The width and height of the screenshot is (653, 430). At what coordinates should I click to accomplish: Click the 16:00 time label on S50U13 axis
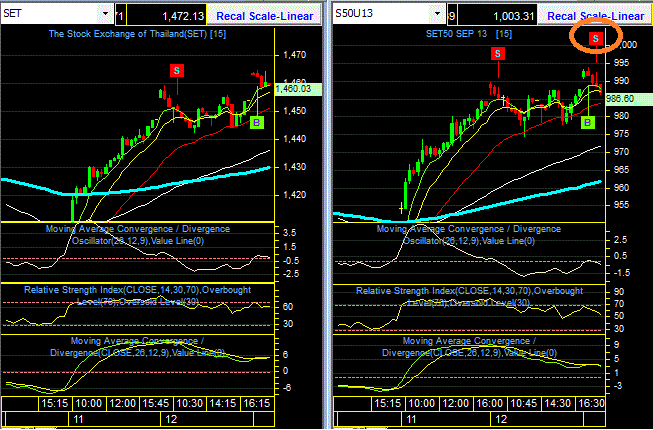(x=489, y=403)
